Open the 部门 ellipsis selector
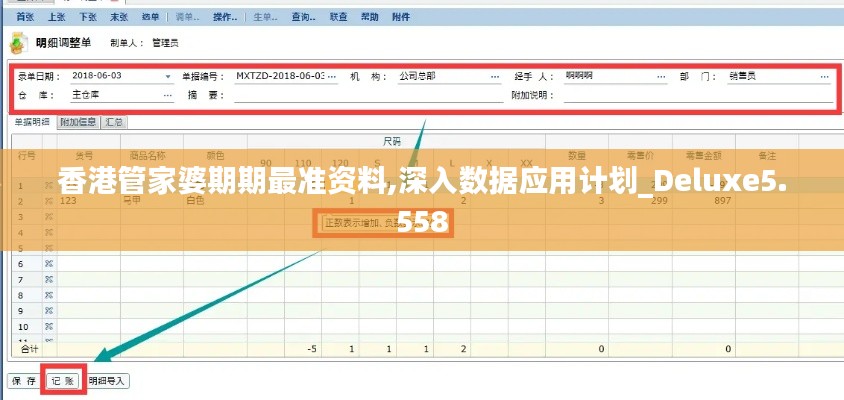Screen dimensions: 844x400 pyautogui.click(x=825, y=77)
